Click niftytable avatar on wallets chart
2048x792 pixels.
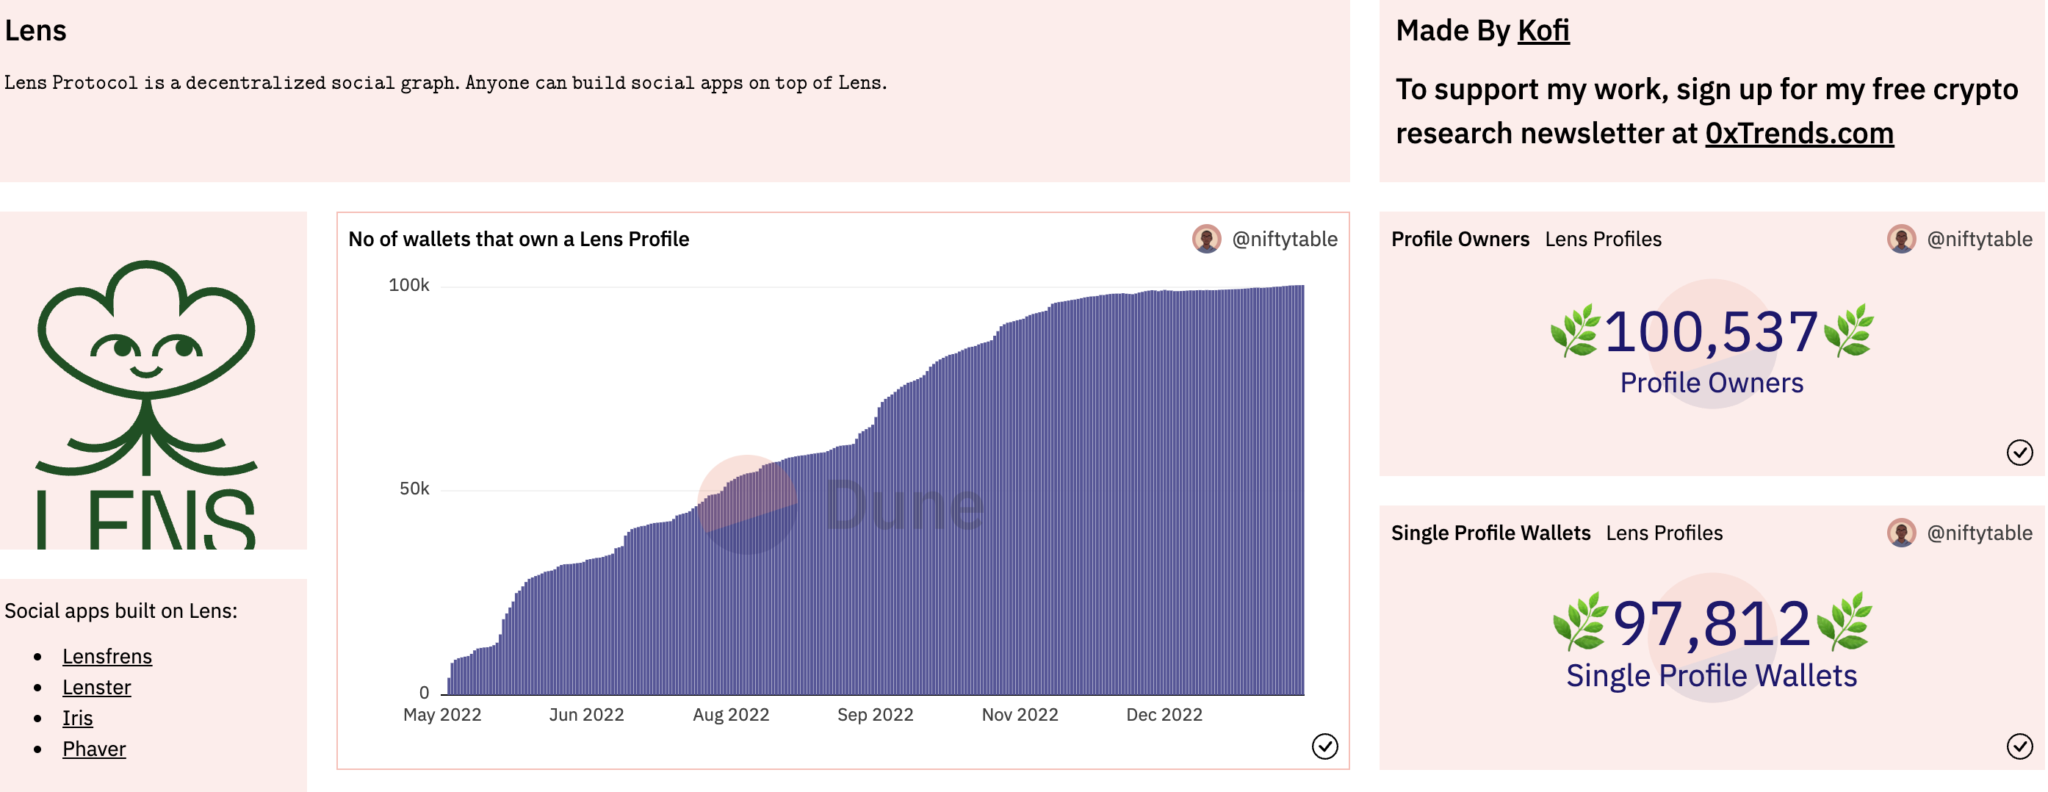[1207, 239]
